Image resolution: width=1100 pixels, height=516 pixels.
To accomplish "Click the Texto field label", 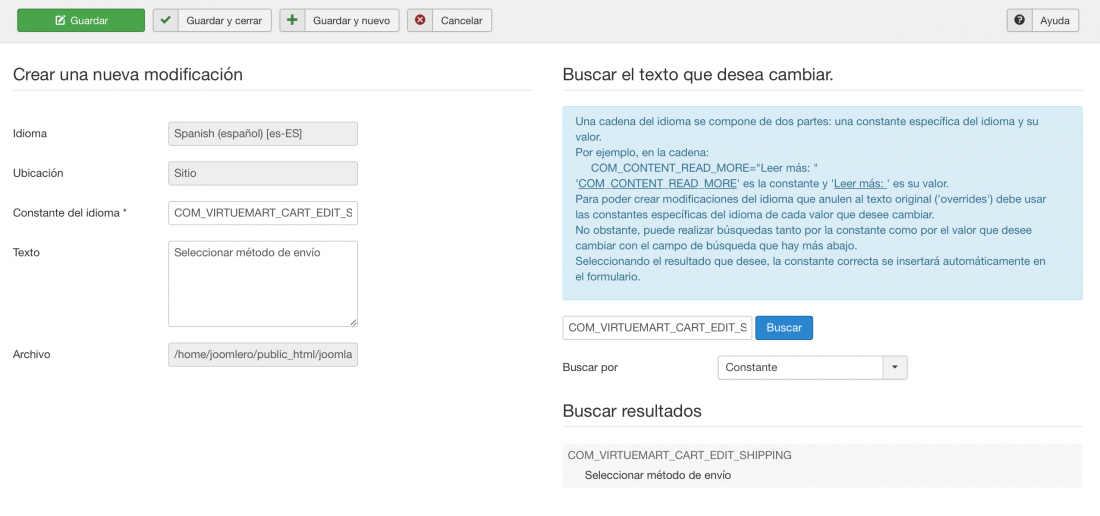I will (x=27, y=252).
